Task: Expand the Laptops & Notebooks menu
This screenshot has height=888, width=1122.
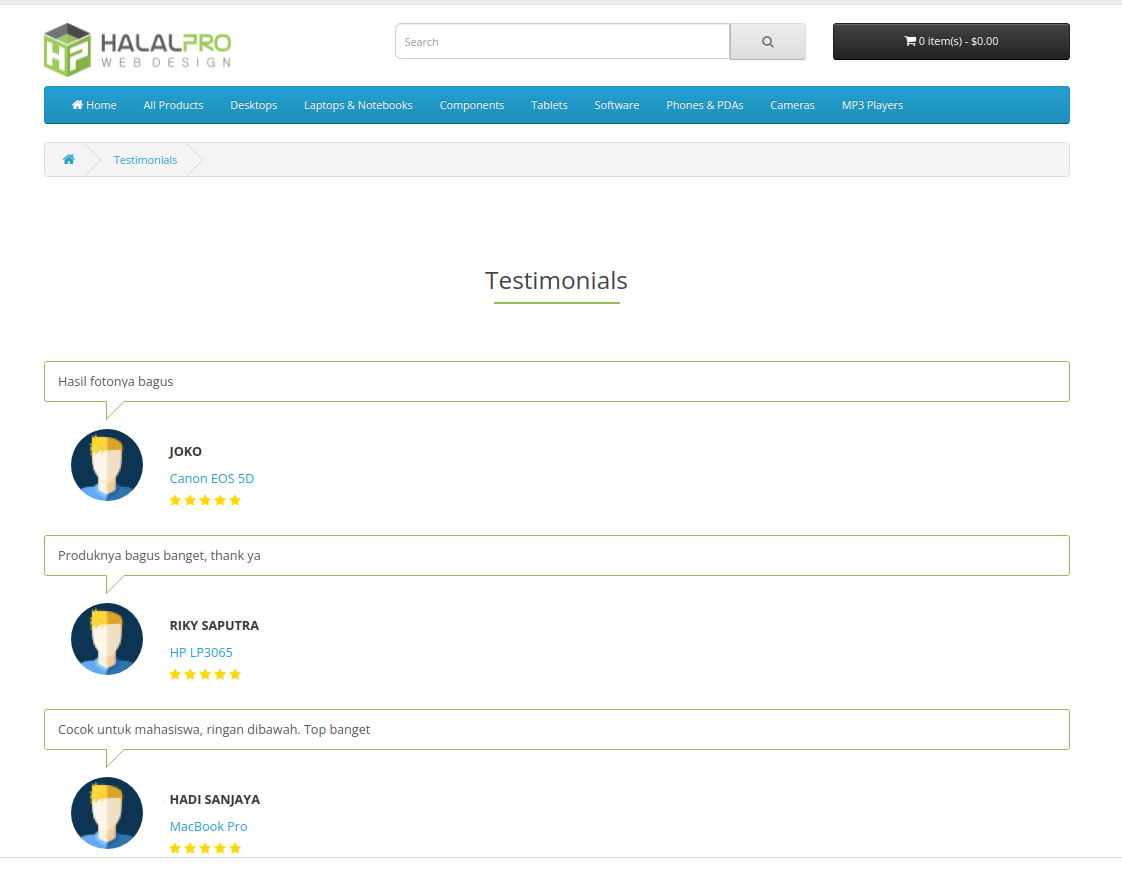Action: 358,105
